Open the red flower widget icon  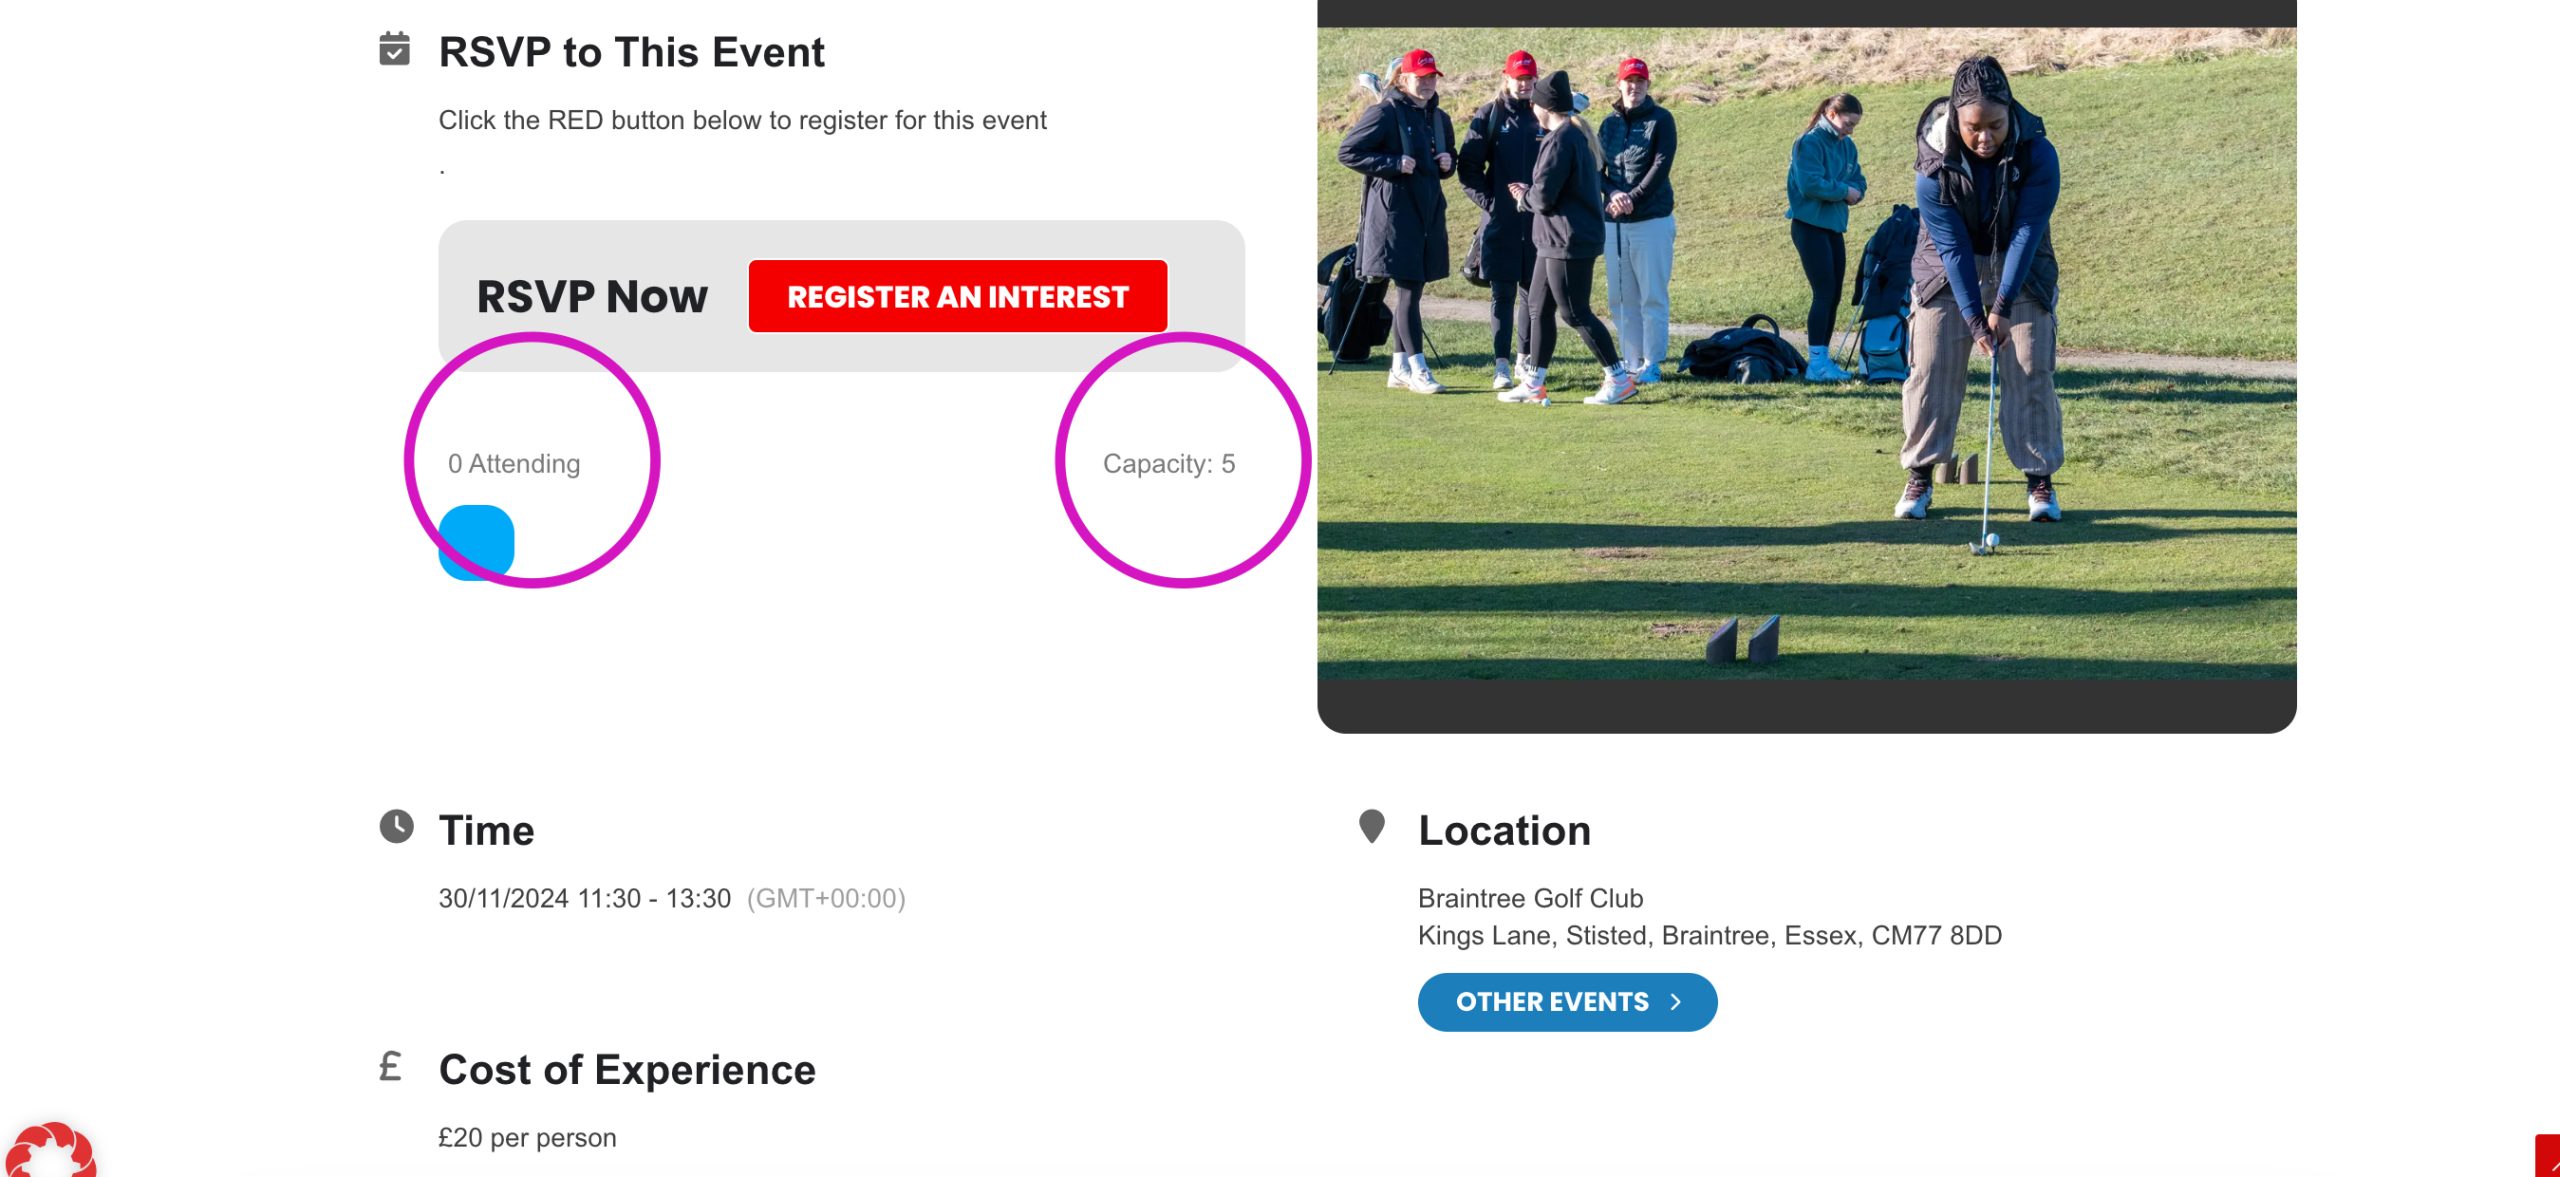pos(50,1151)
